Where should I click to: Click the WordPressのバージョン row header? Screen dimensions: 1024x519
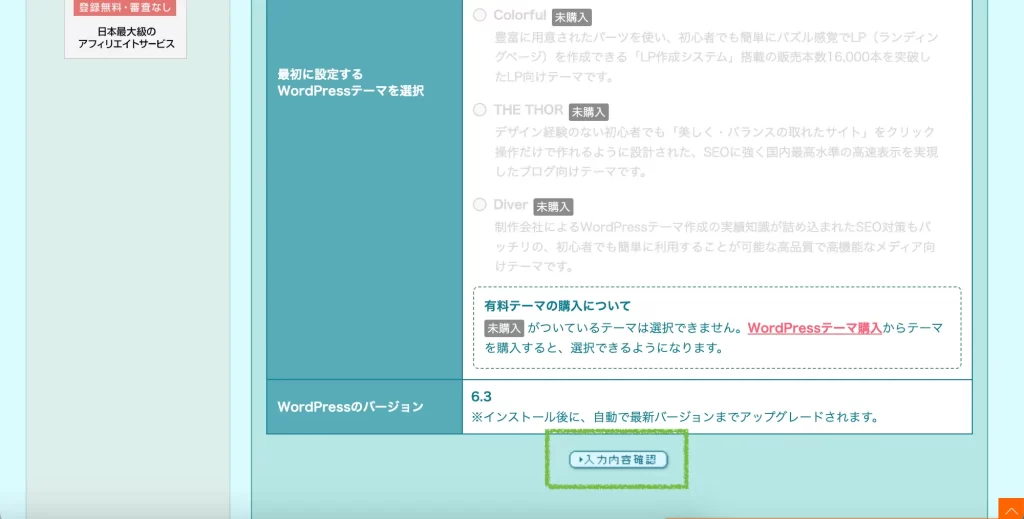350,407
